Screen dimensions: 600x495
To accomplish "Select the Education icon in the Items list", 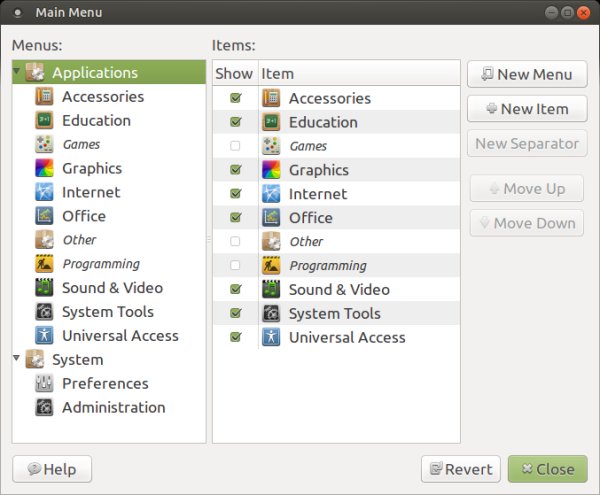I will pos(271,122).
